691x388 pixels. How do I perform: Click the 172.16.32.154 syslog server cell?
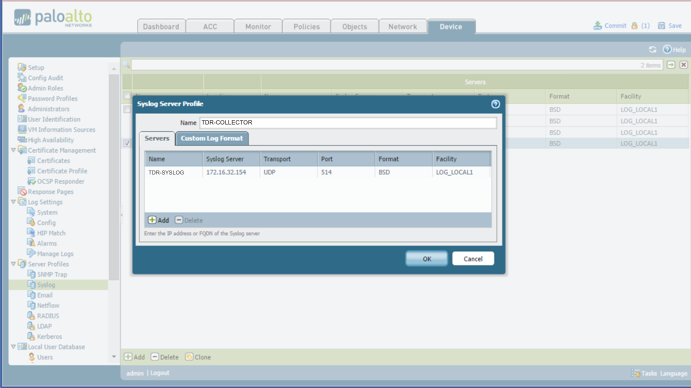click(x=226, y=172)
